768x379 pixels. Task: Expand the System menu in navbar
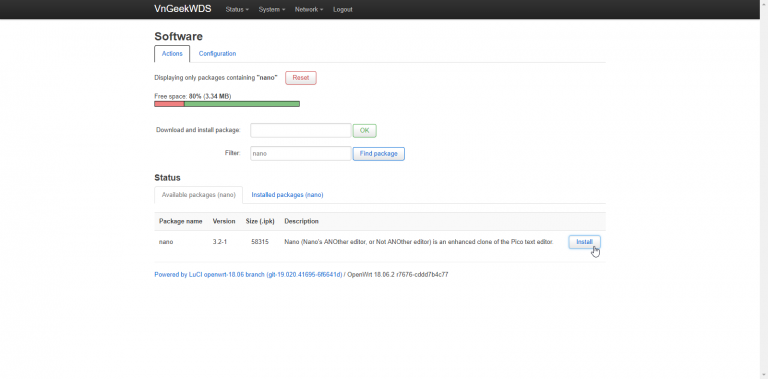click(x=272, y=9)
